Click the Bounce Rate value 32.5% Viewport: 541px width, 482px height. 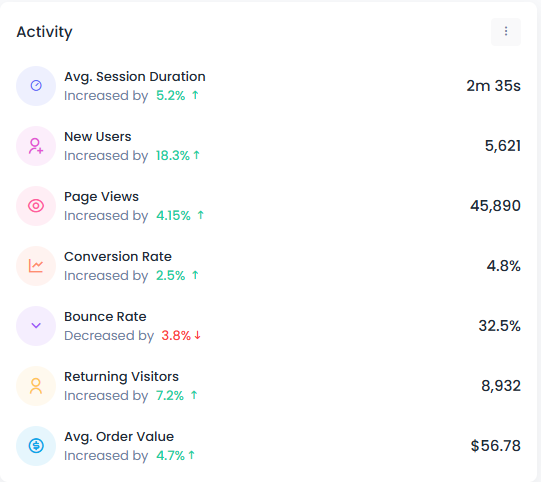pyautogui.click(x=499, y=326)
